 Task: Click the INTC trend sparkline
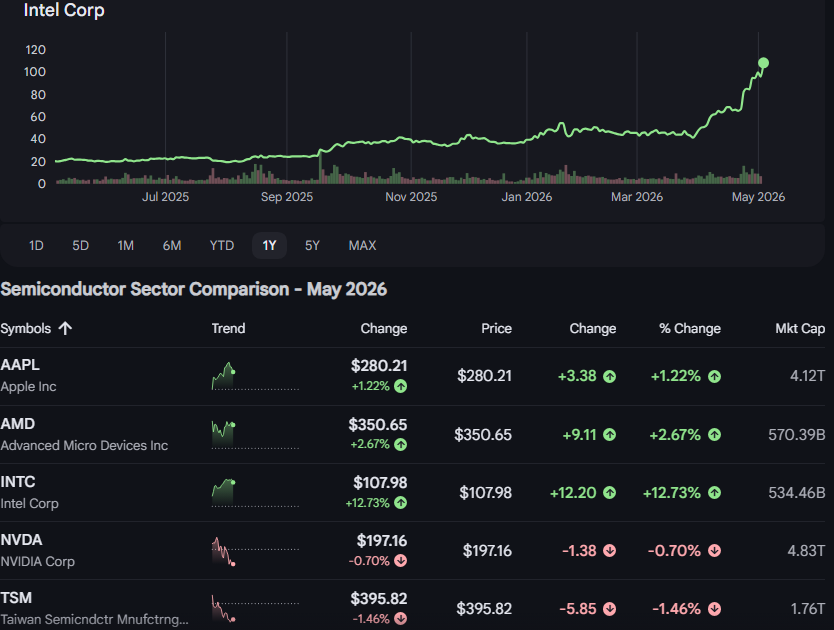tap(255, 492)
